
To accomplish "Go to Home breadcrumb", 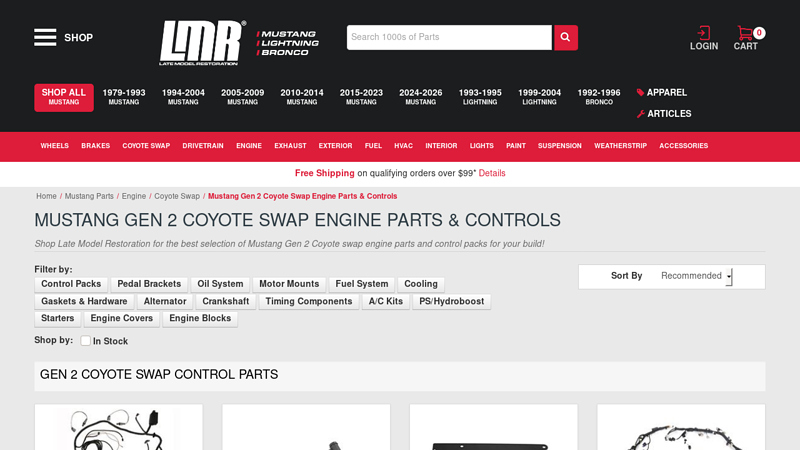I will (x=46, y=196).
